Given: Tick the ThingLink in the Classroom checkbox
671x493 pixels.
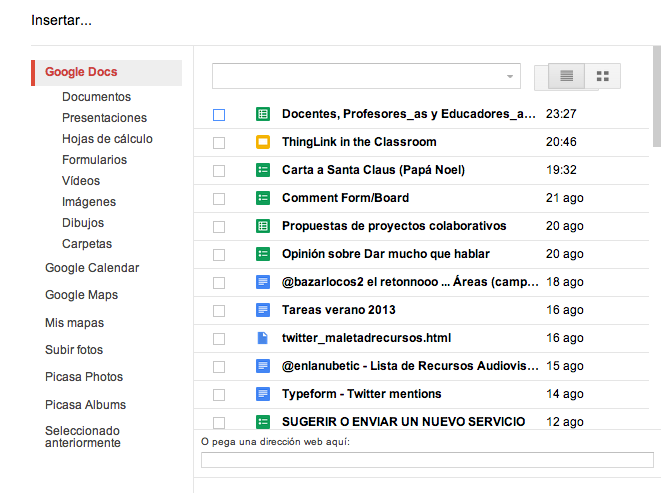Looking at the screenshot, I should click(x=219, y=143).
